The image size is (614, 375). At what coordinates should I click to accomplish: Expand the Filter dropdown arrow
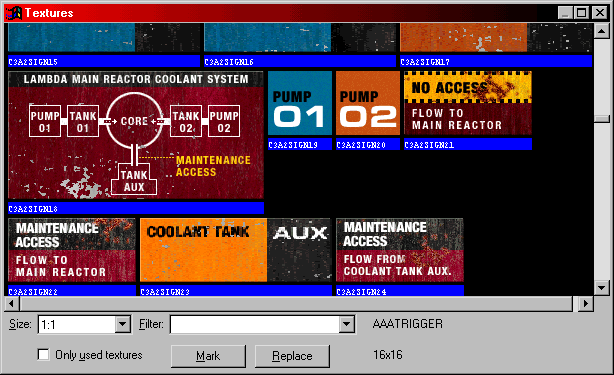point(347,325)
